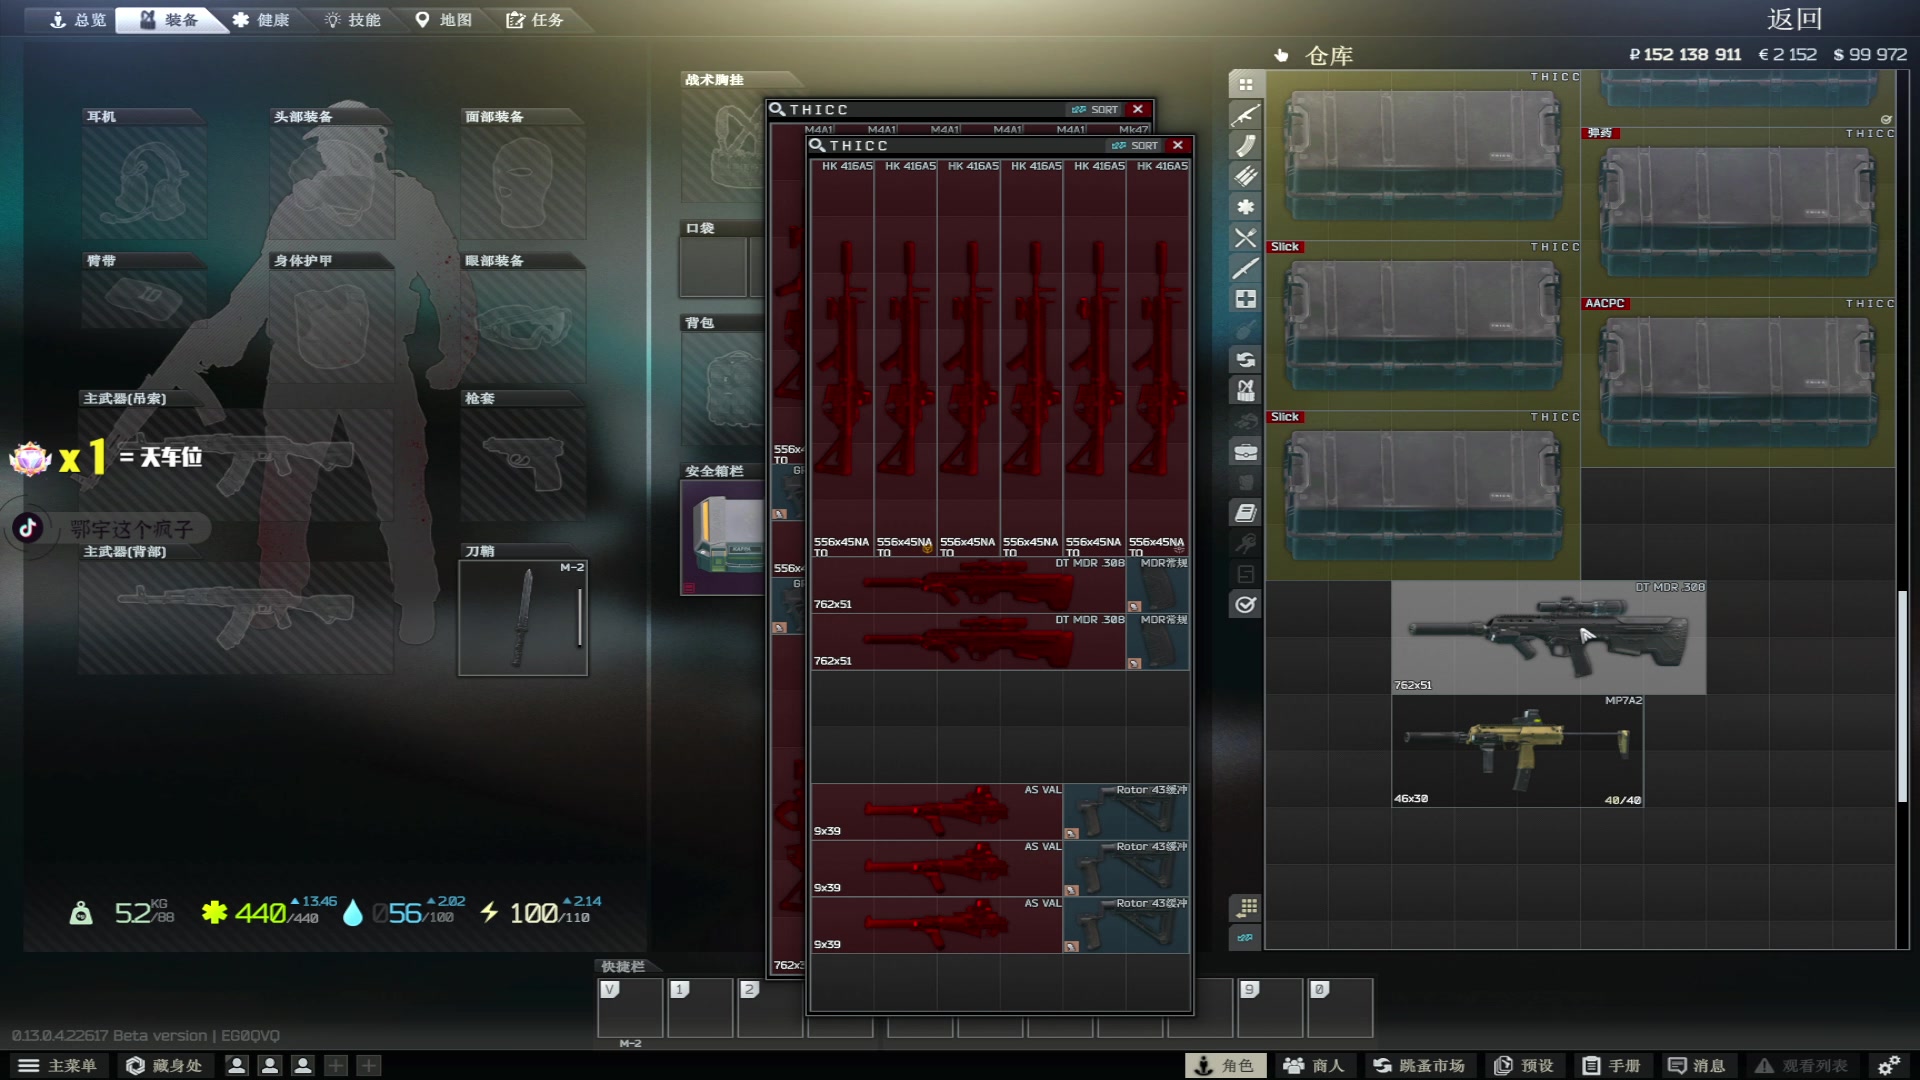Select the DT MDR 308 in the stash
Image resolution: width=1920 pixels, height=1080 pixels.
[1548, 637]
